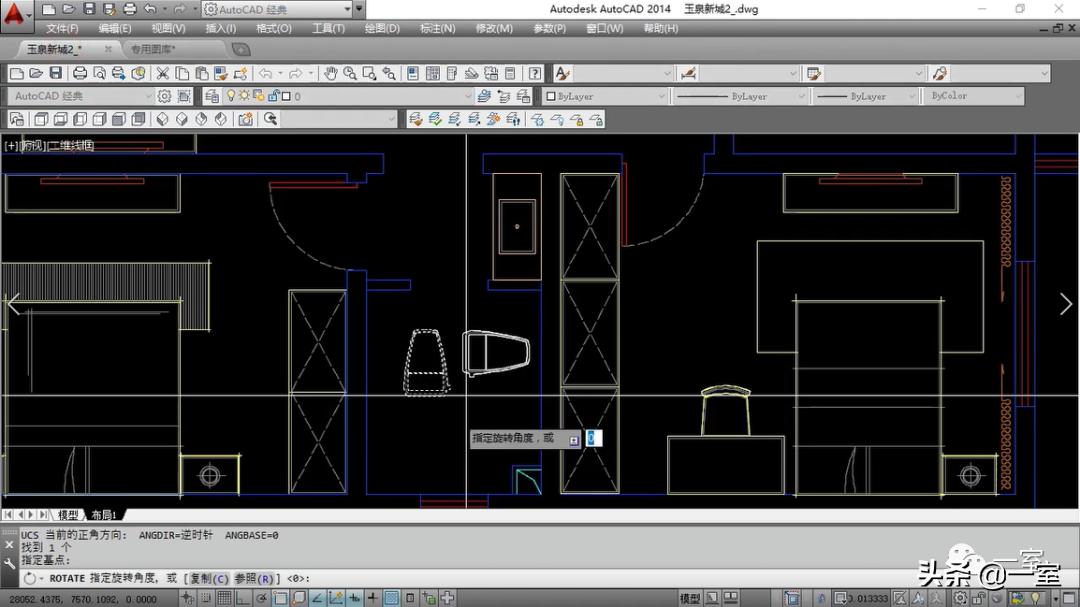
Task: Open the Help question mark icon
Action: (x=535, y=73)
